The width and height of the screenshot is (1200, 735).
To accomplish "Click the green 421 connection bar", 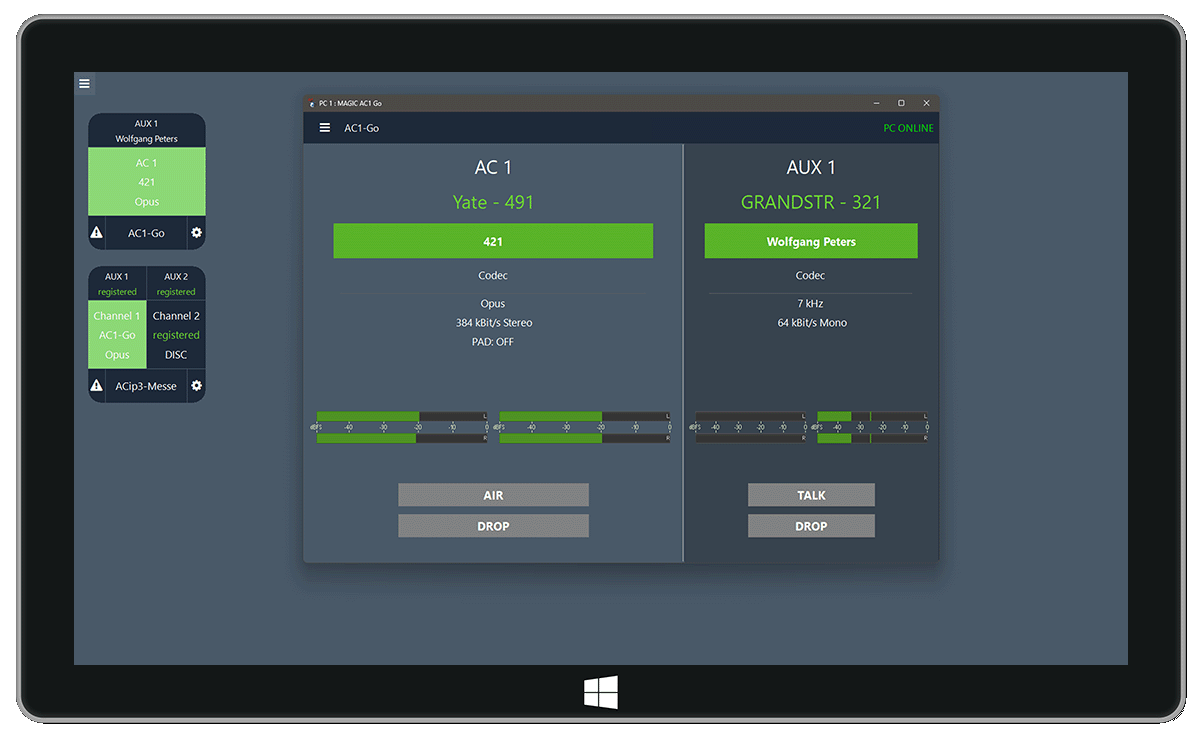I will (x=493, y=241).
